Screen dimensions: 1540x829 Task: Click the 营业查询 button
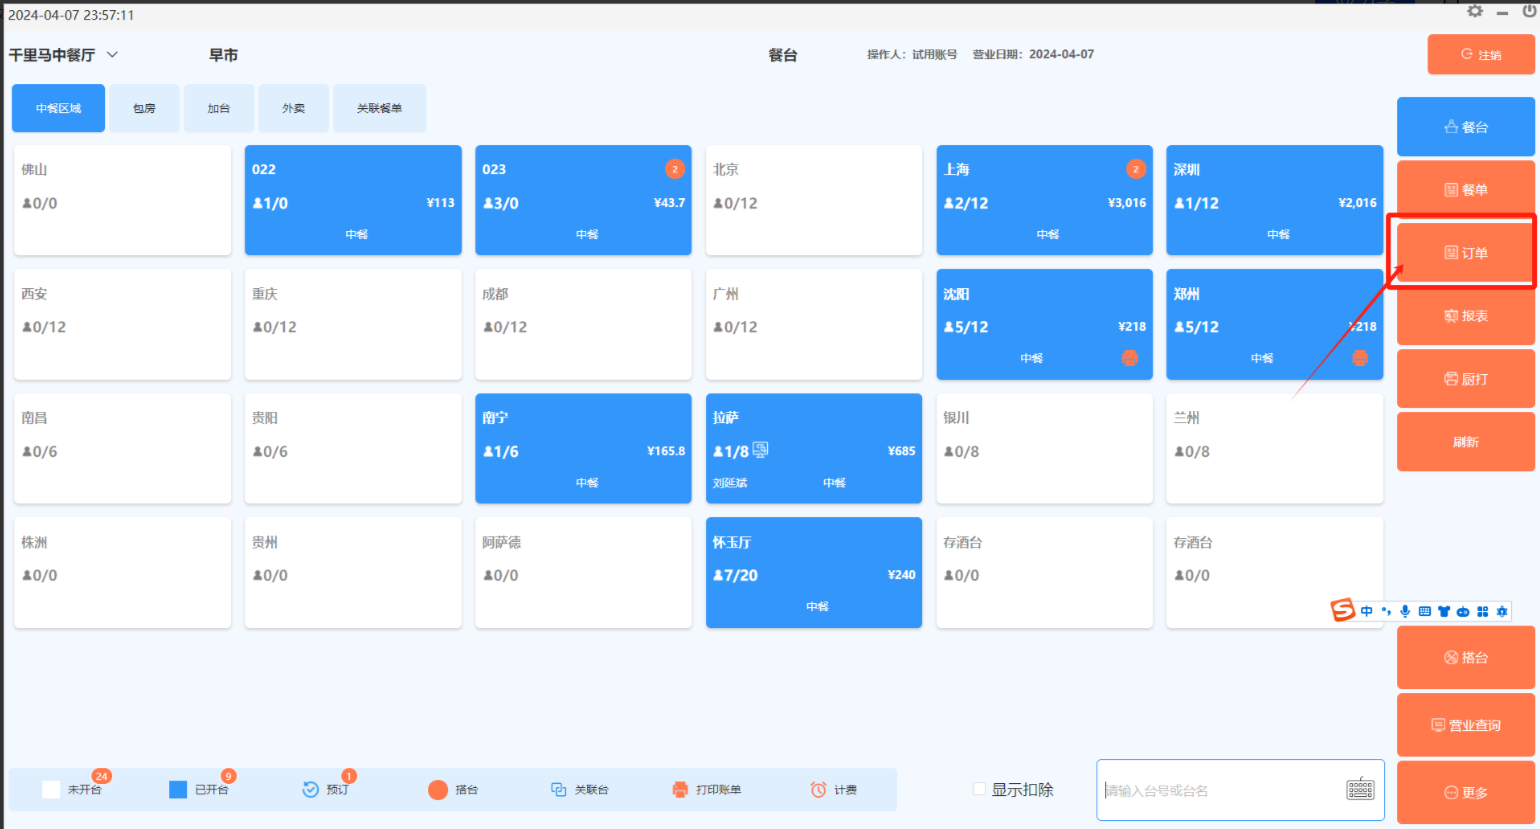pyautogui.click(x=1465, y=725)
